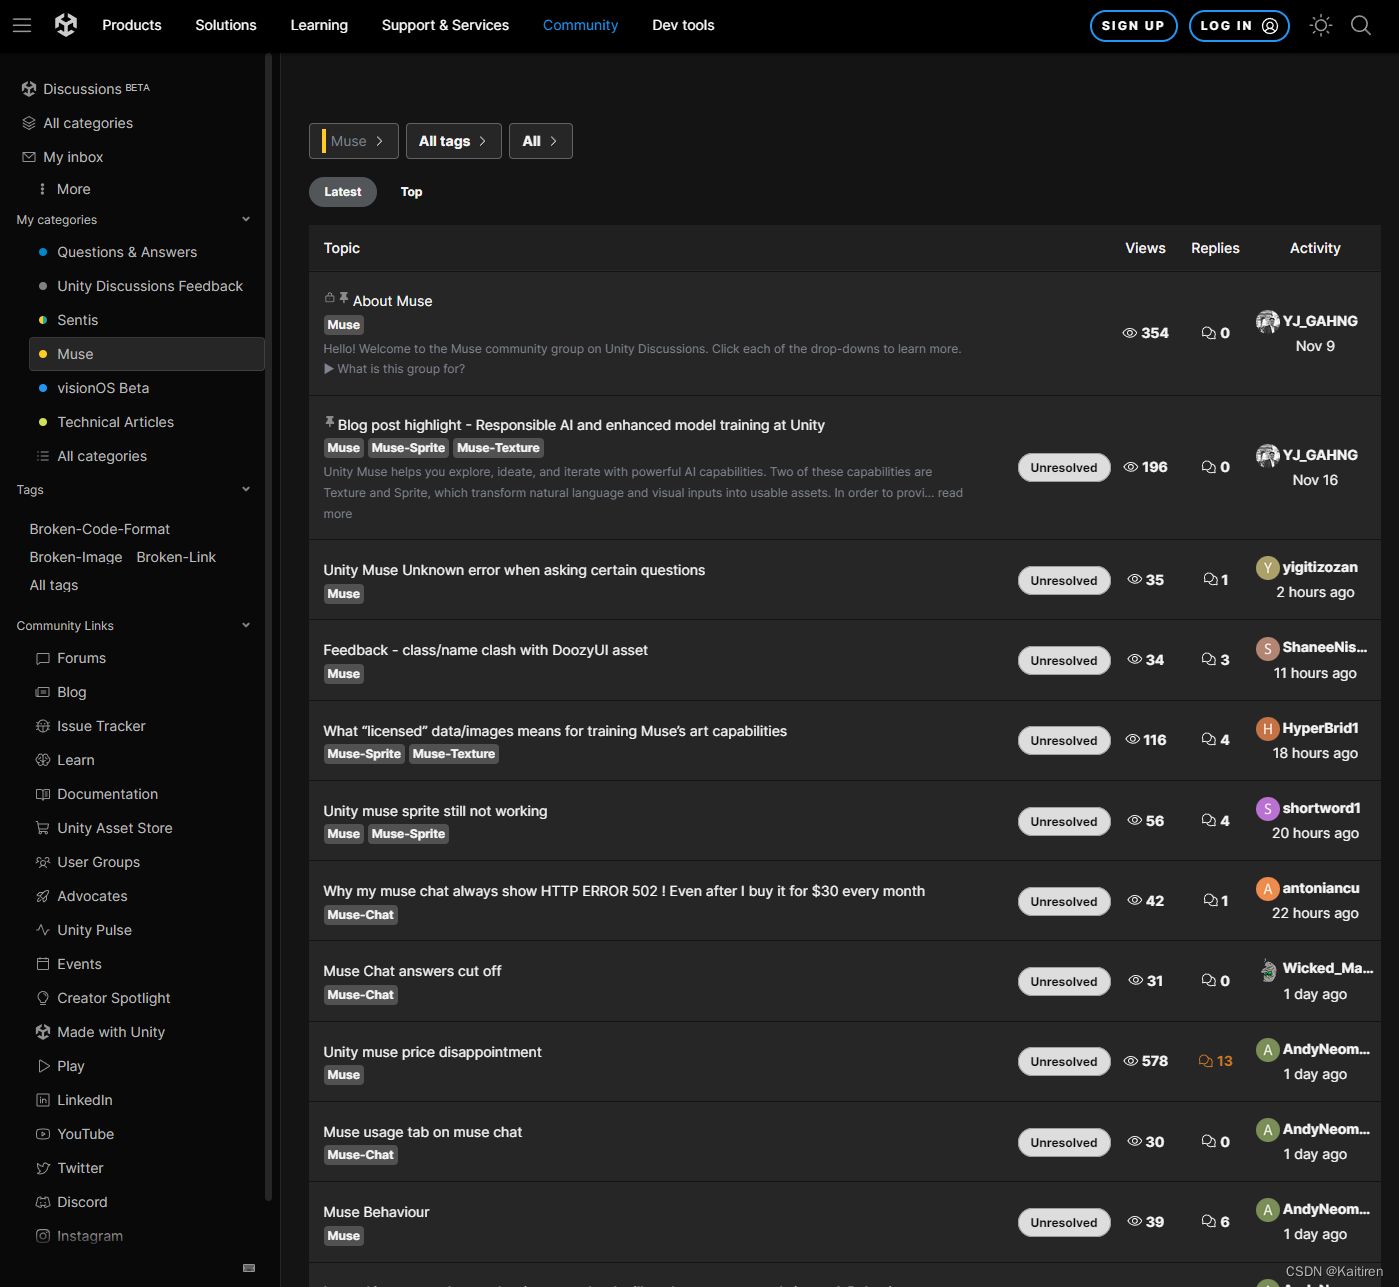Click the Events calendar icon
The image size is (1399, 1287).
click(x=43, y=964)
